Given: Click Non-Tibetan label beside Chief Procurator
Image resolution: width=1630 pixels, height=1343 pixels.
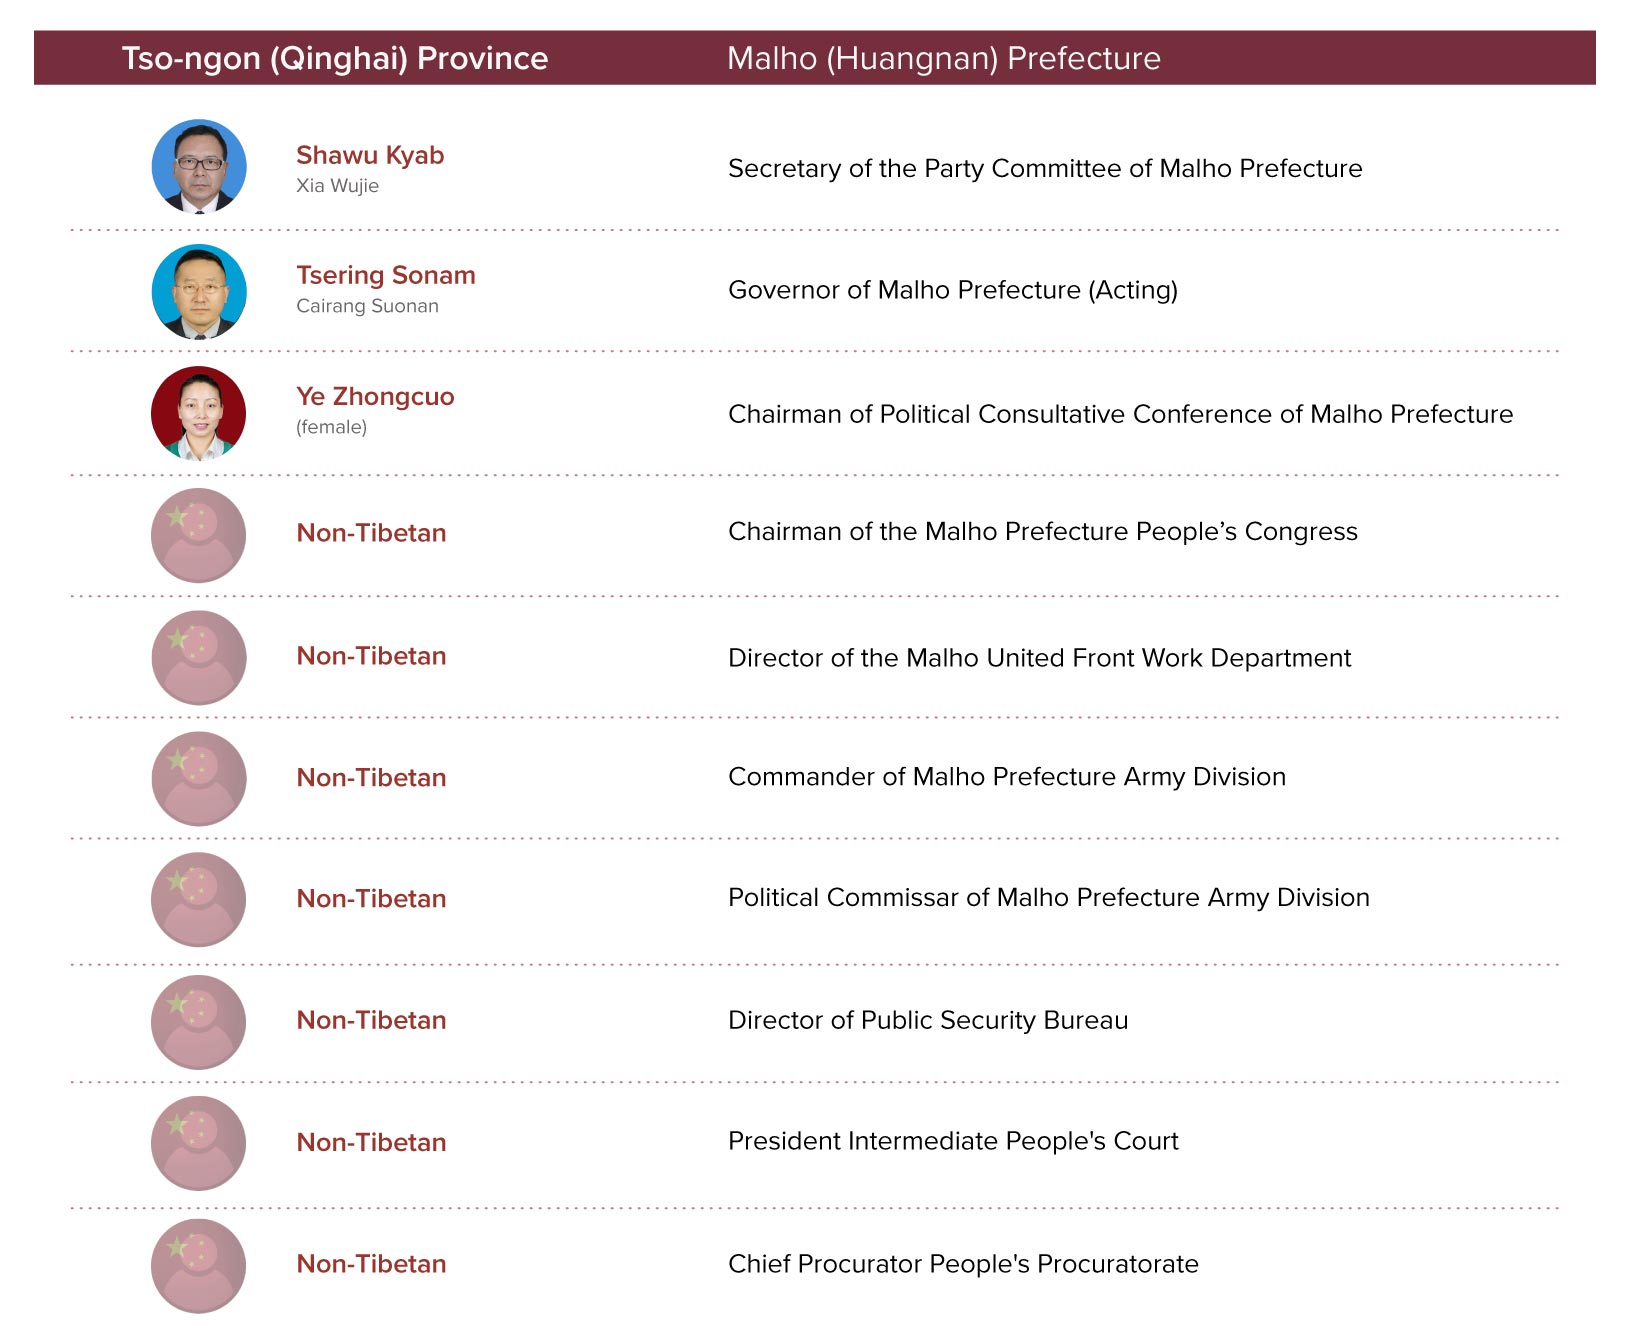Looking at the screenshot, I should tap(371, 1264).
